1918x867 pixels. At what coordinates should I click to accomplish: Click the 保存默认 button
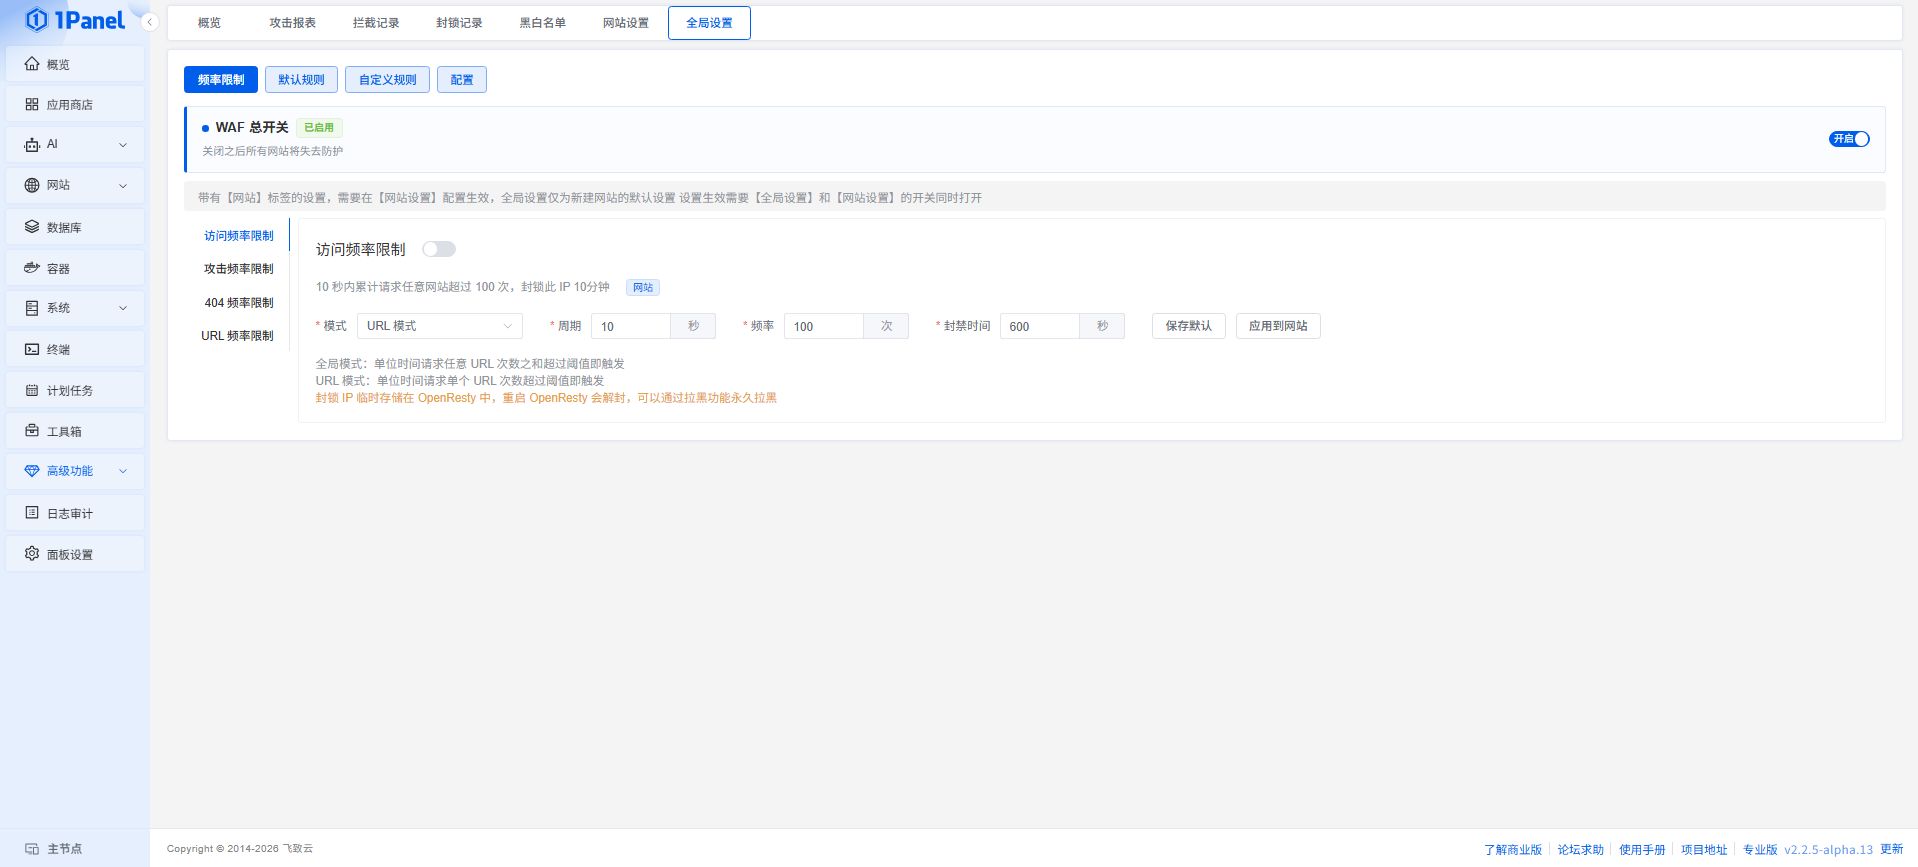(1189, 326)
